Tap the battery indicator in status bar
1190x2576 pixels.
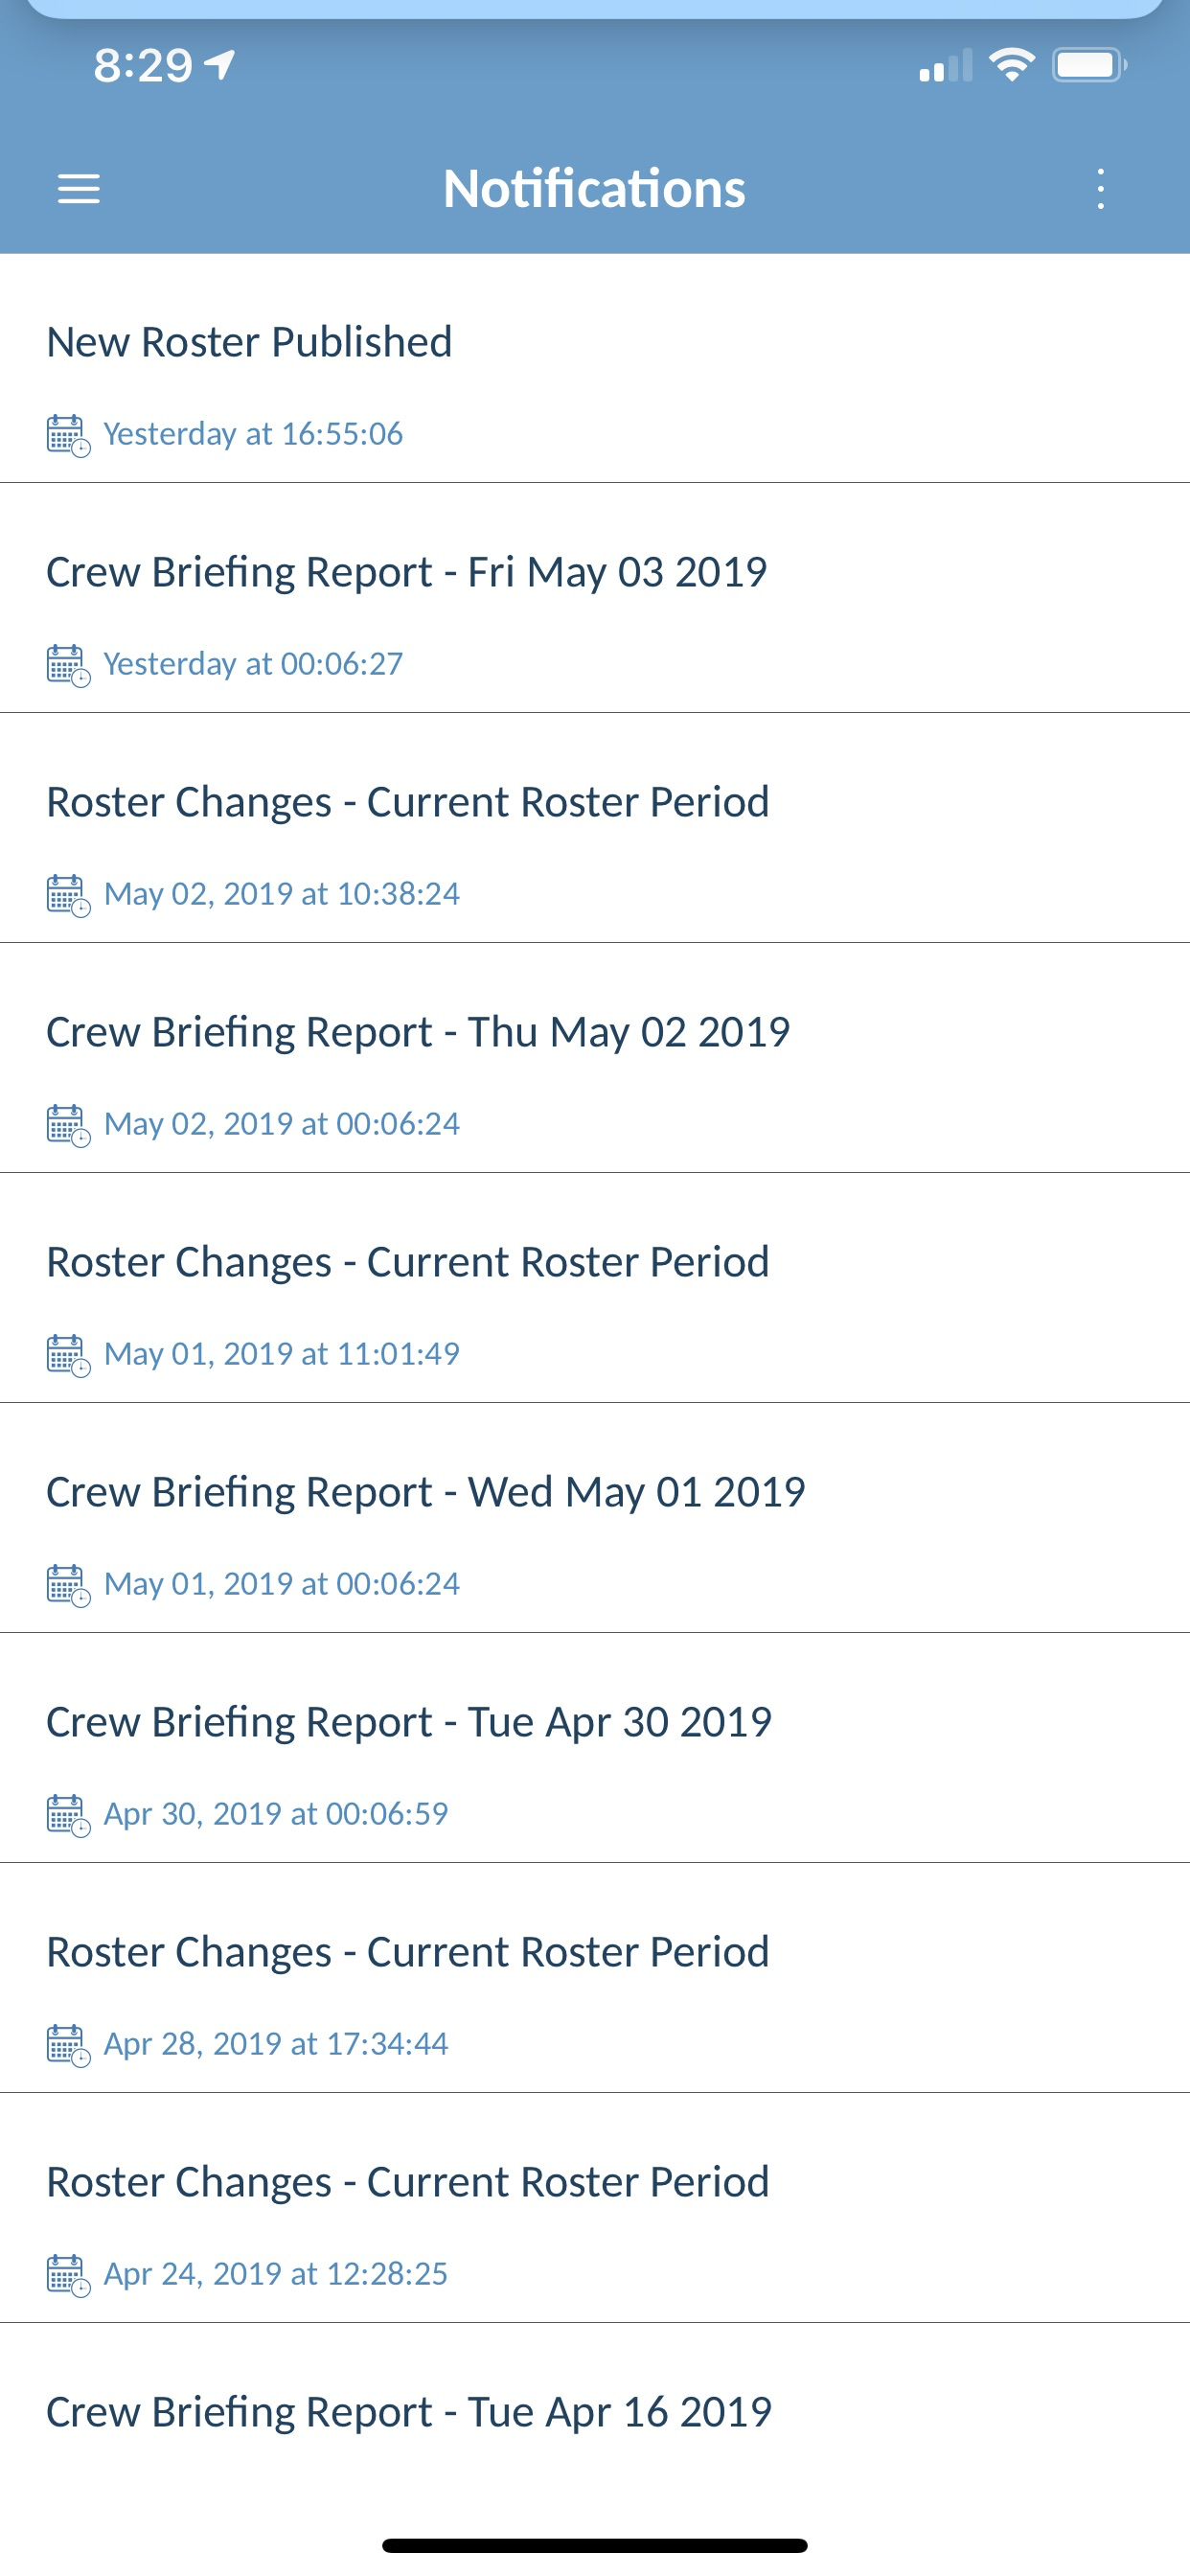tap(1089, 66)
